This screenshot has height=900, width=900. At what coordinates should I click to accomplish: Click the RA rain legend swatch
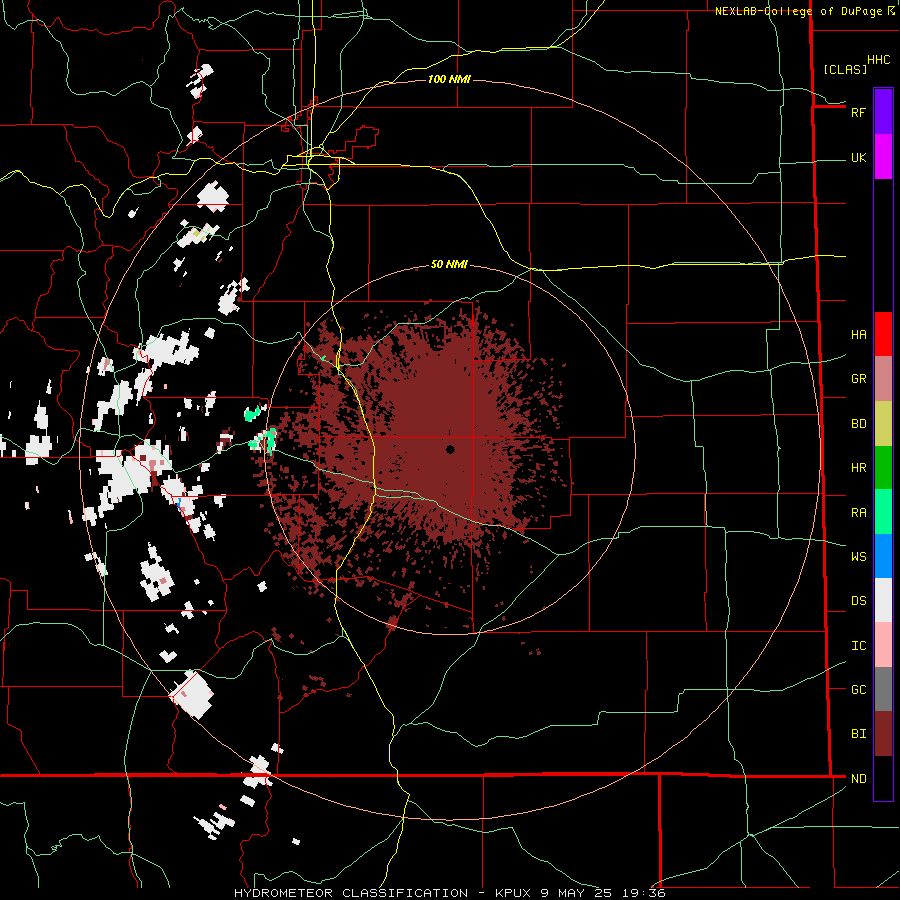(x=883, y=512)
